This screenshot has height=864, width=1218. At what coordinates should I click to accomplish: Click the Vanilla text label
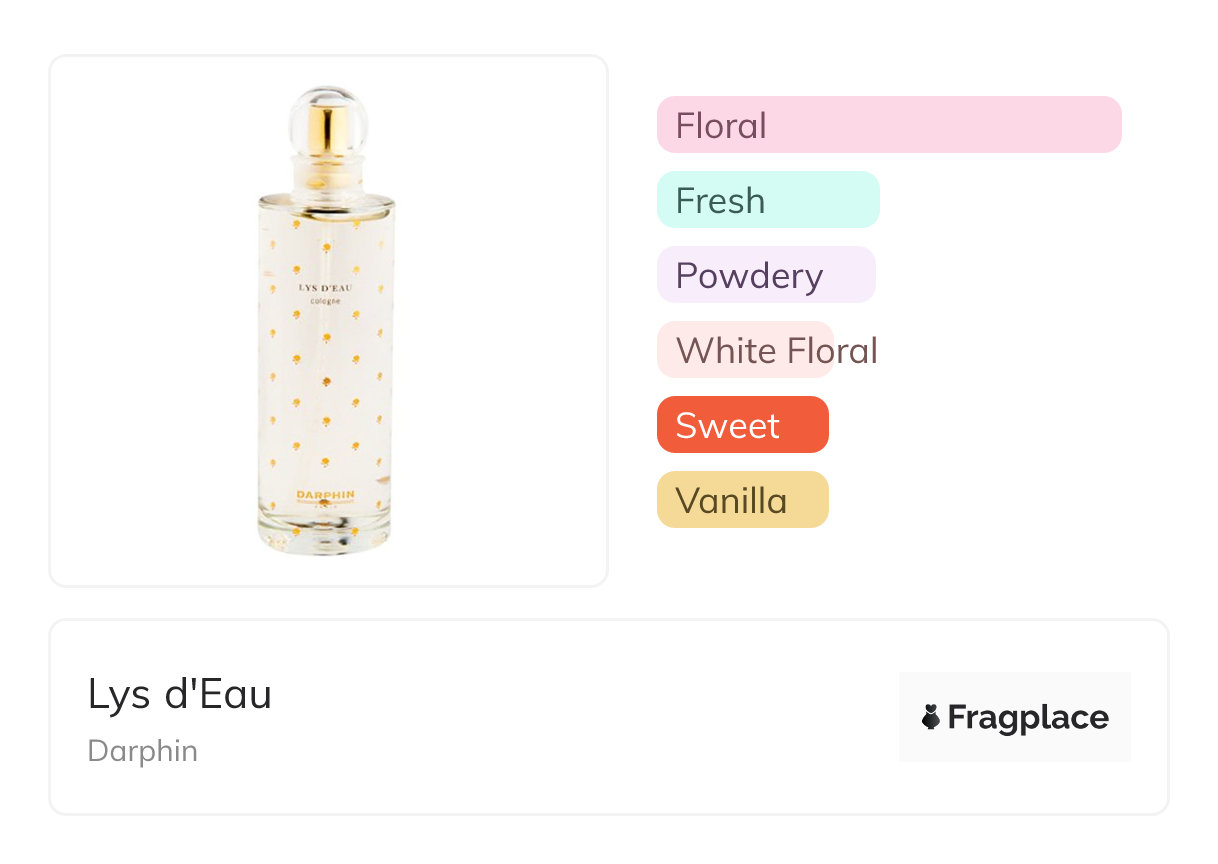click(x=731, y=501)
